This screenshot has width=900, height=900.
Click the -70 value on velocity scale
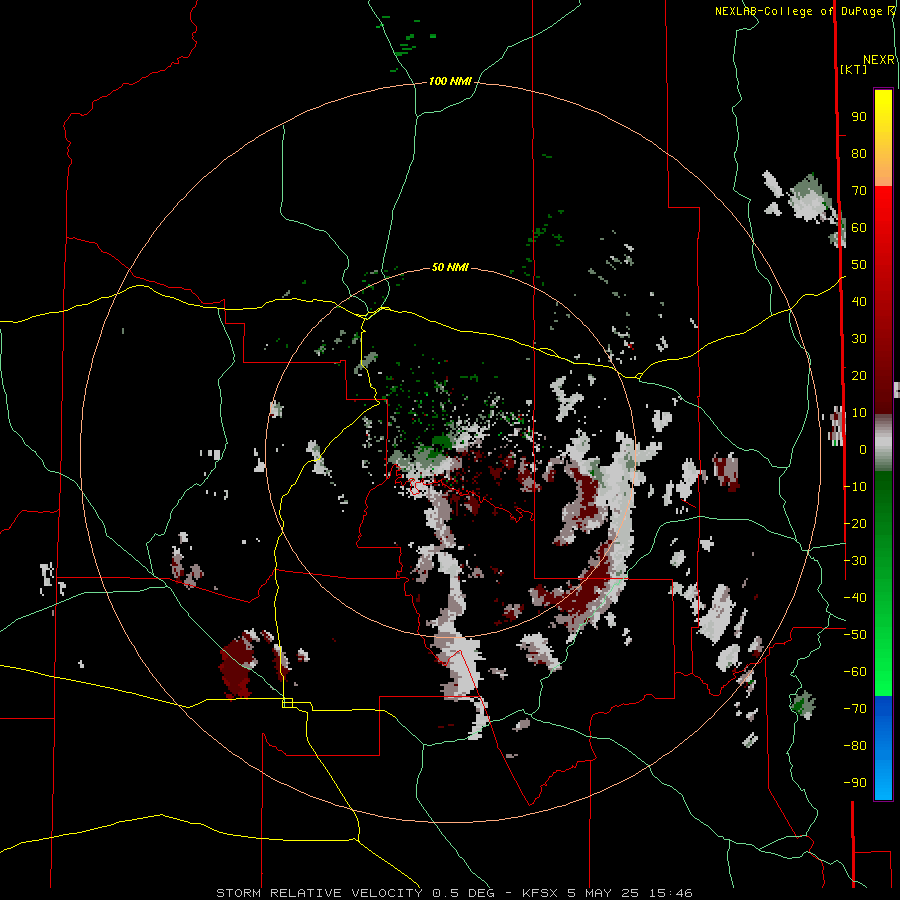coord(855,709)
